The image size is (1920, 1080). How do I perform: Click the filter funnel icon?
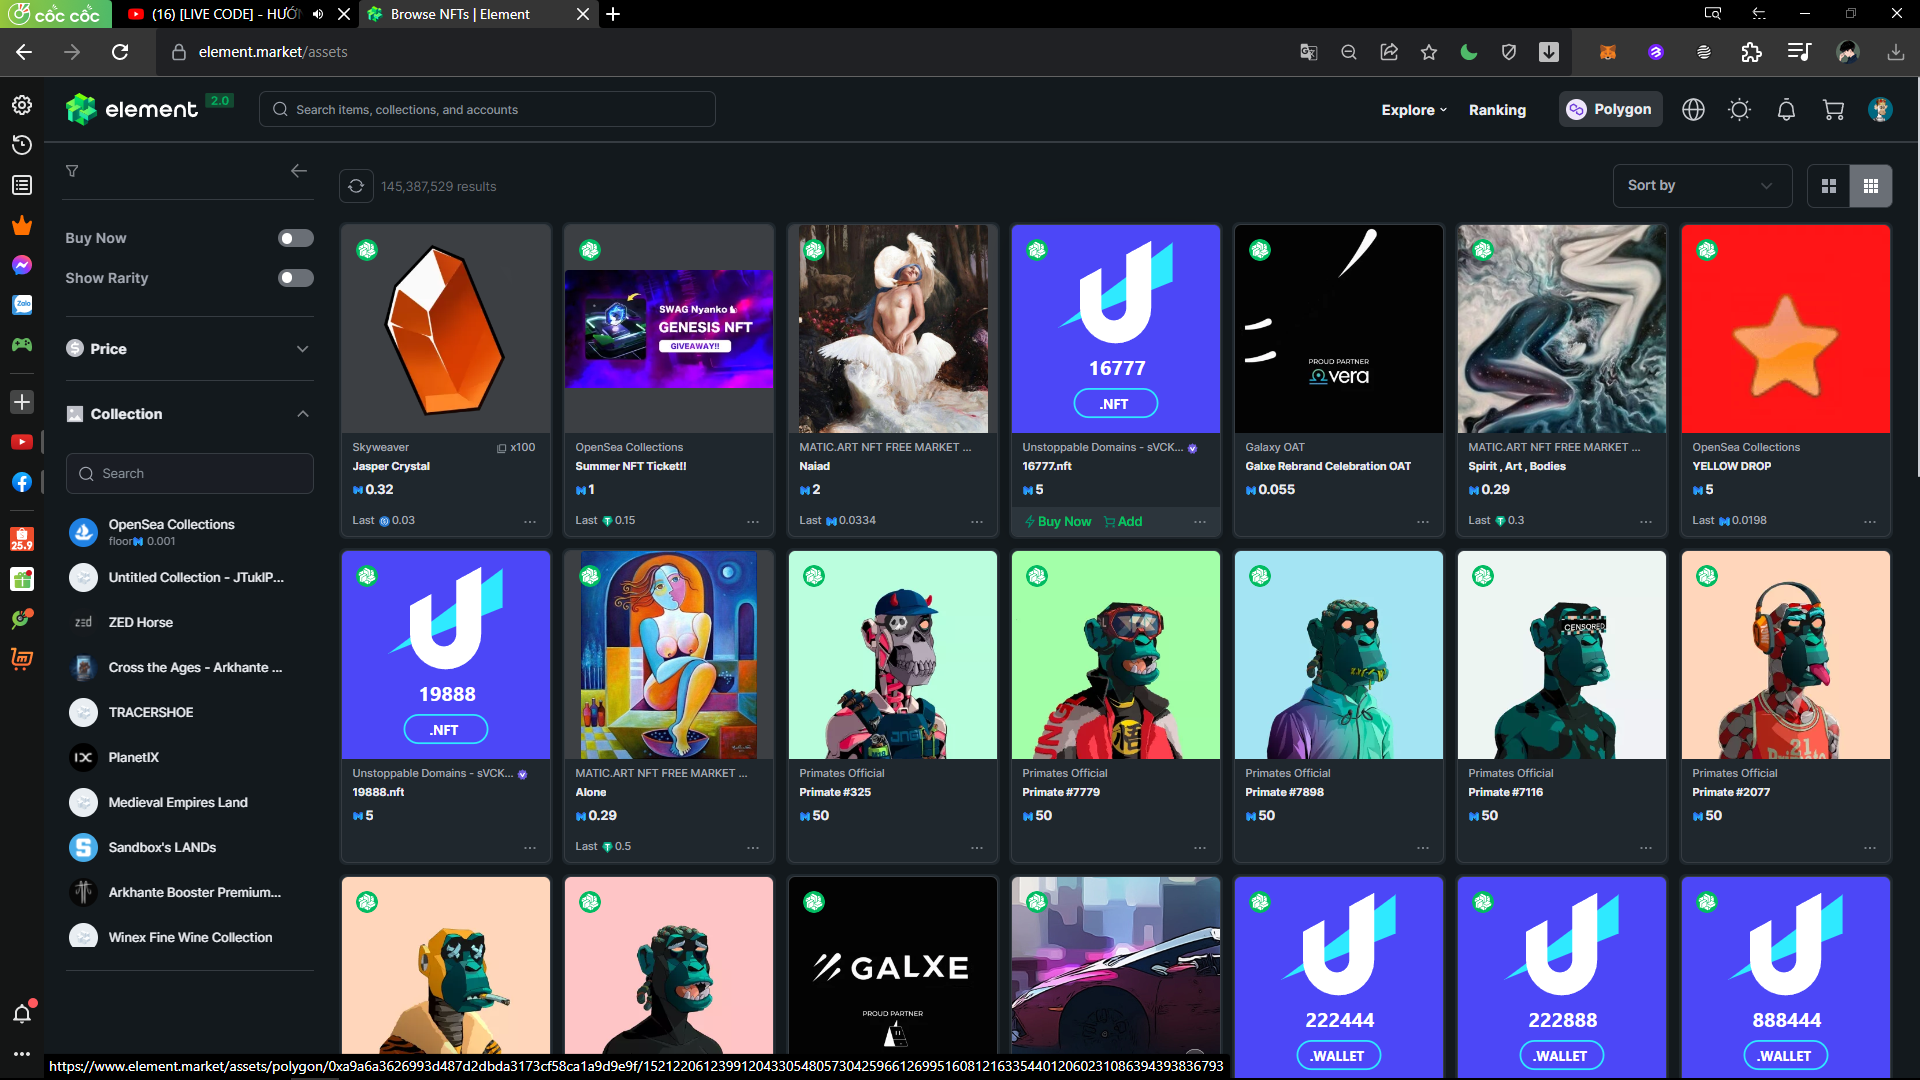72,171
